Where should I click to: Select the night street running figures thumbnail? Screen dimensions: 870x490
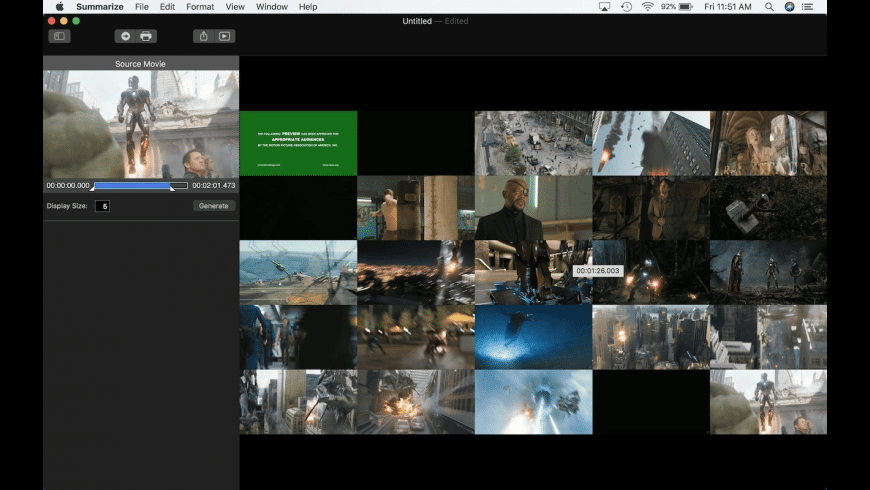(x=416, y=337)
